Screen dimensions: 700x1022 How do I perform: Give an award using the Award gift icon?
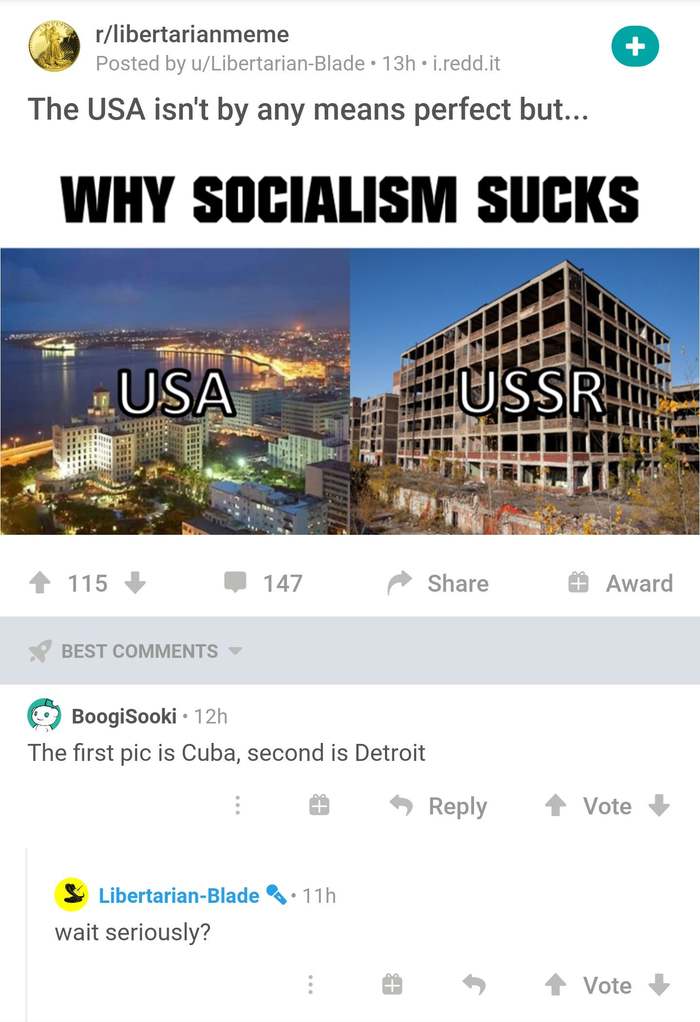[x=578, y=582]
